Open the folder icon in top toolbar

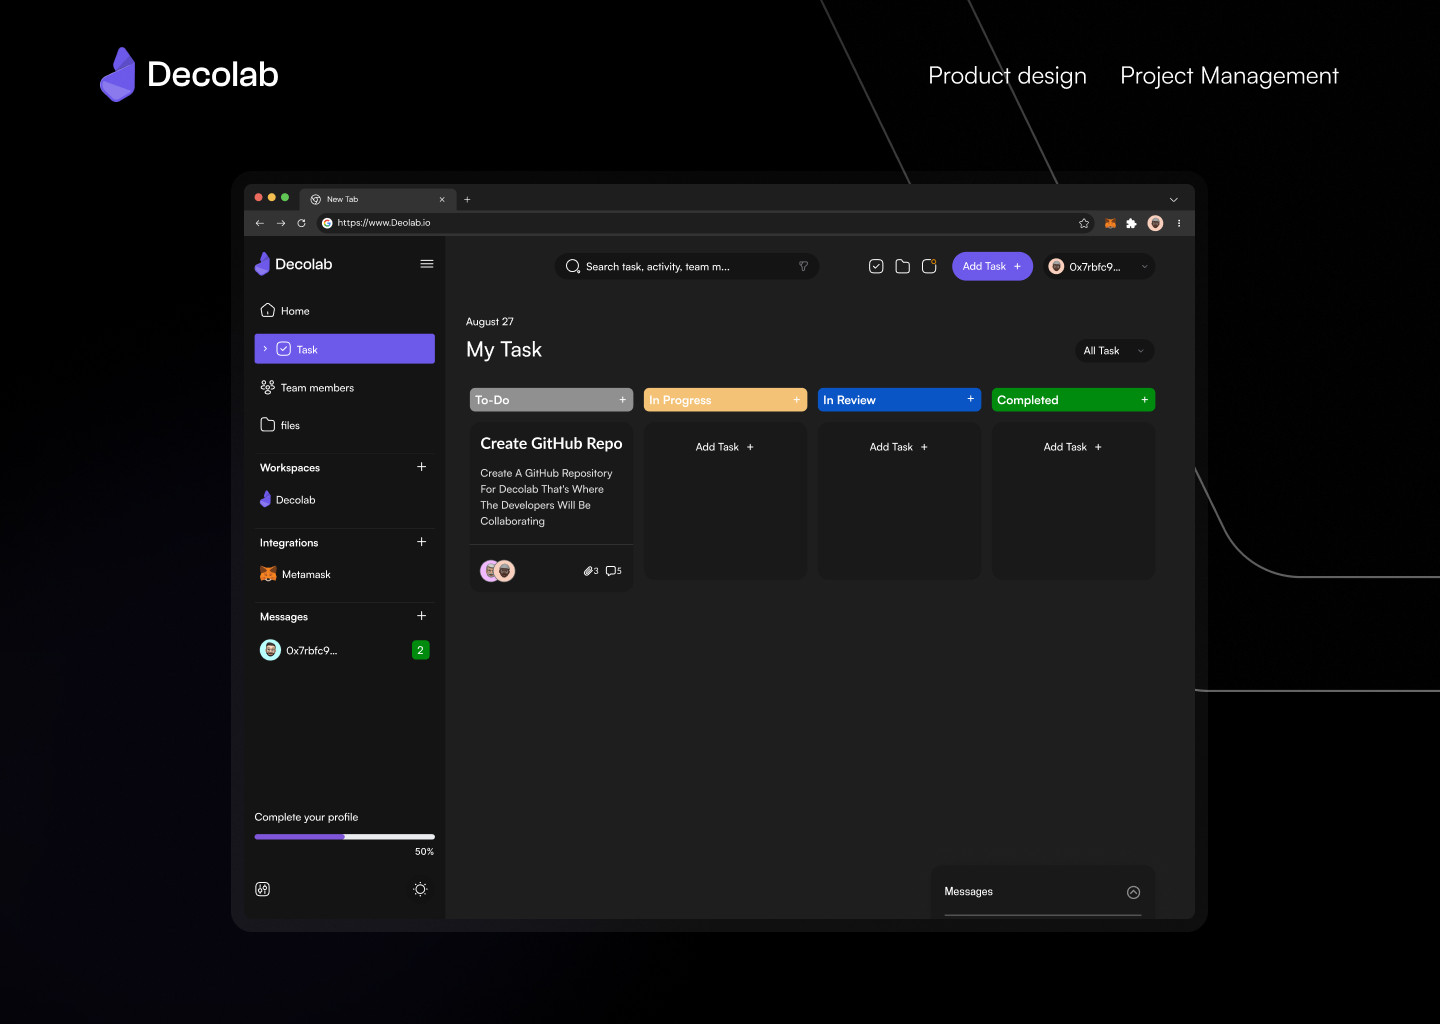pos(902,266)
